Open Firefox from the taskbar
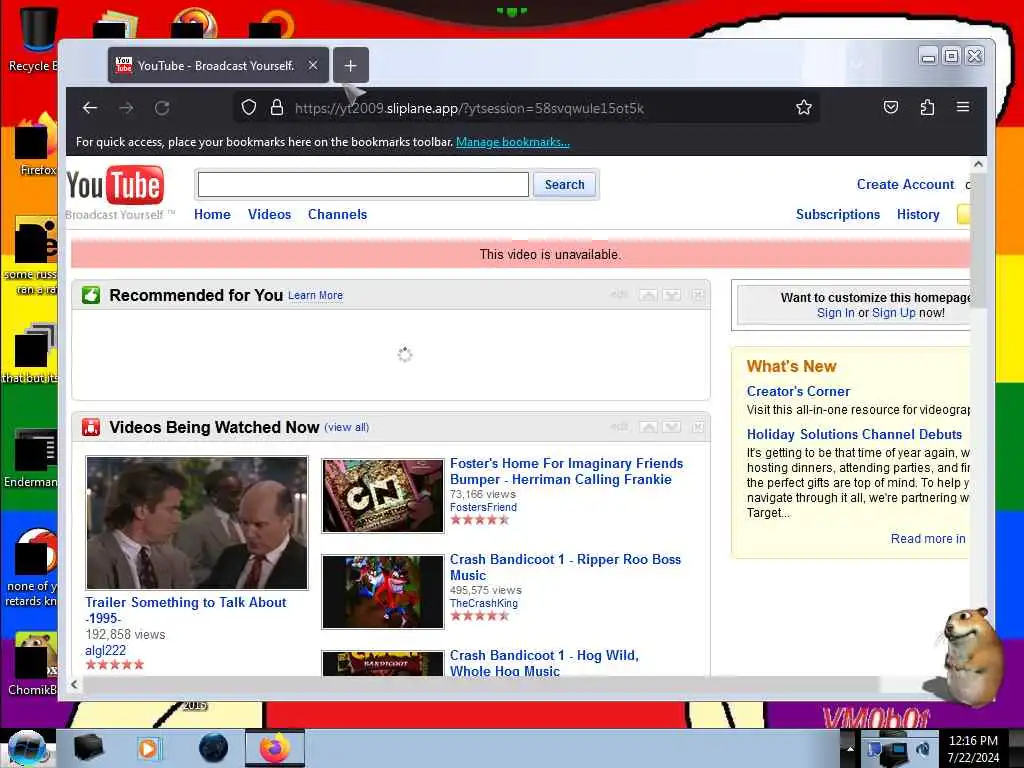The height and width of the screenshot is (768, 1024). point(275,748)
